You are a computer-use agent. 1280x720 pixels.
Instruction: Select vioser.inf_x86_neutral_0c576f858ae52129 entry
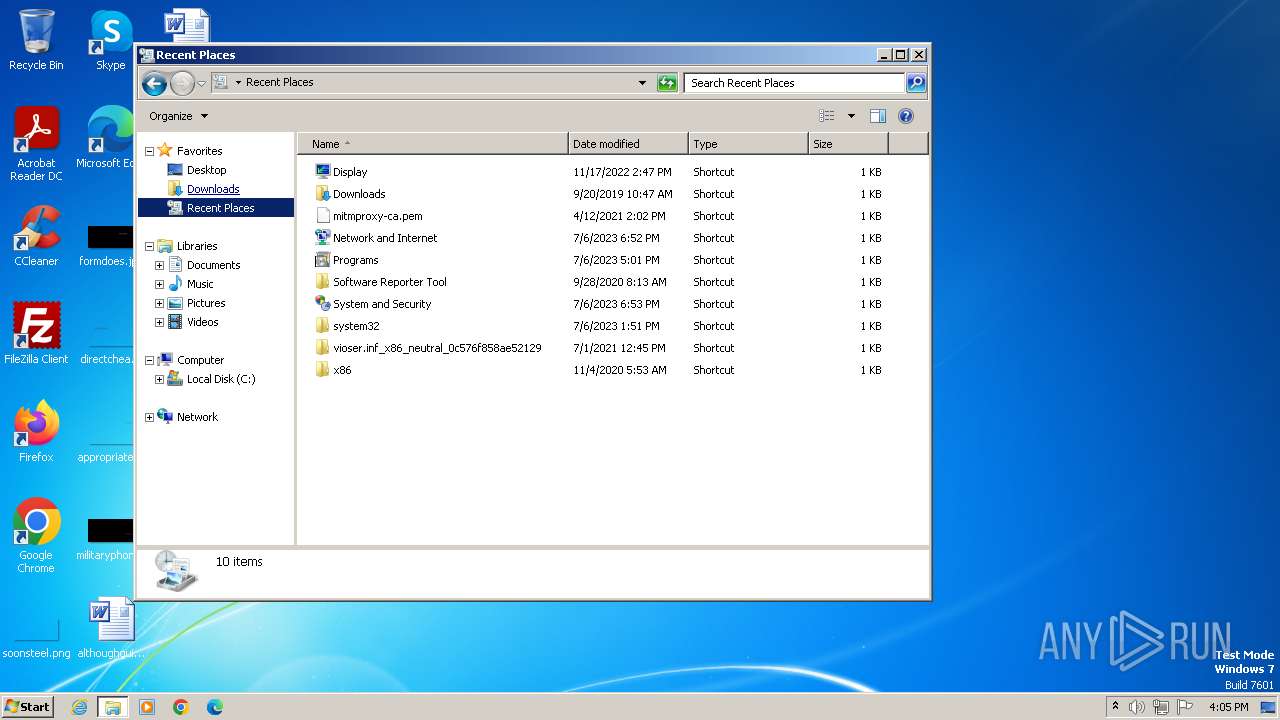[437, 348]
